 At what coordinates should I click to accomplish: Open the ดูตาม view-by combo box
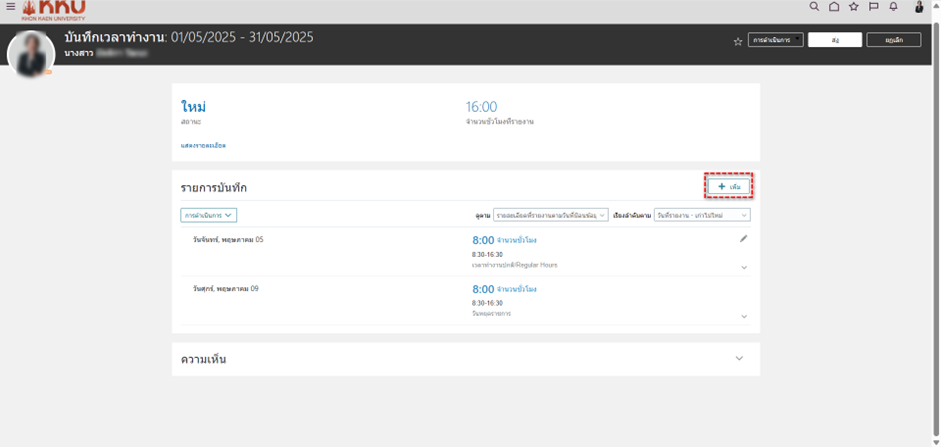(x=550, y=215)
